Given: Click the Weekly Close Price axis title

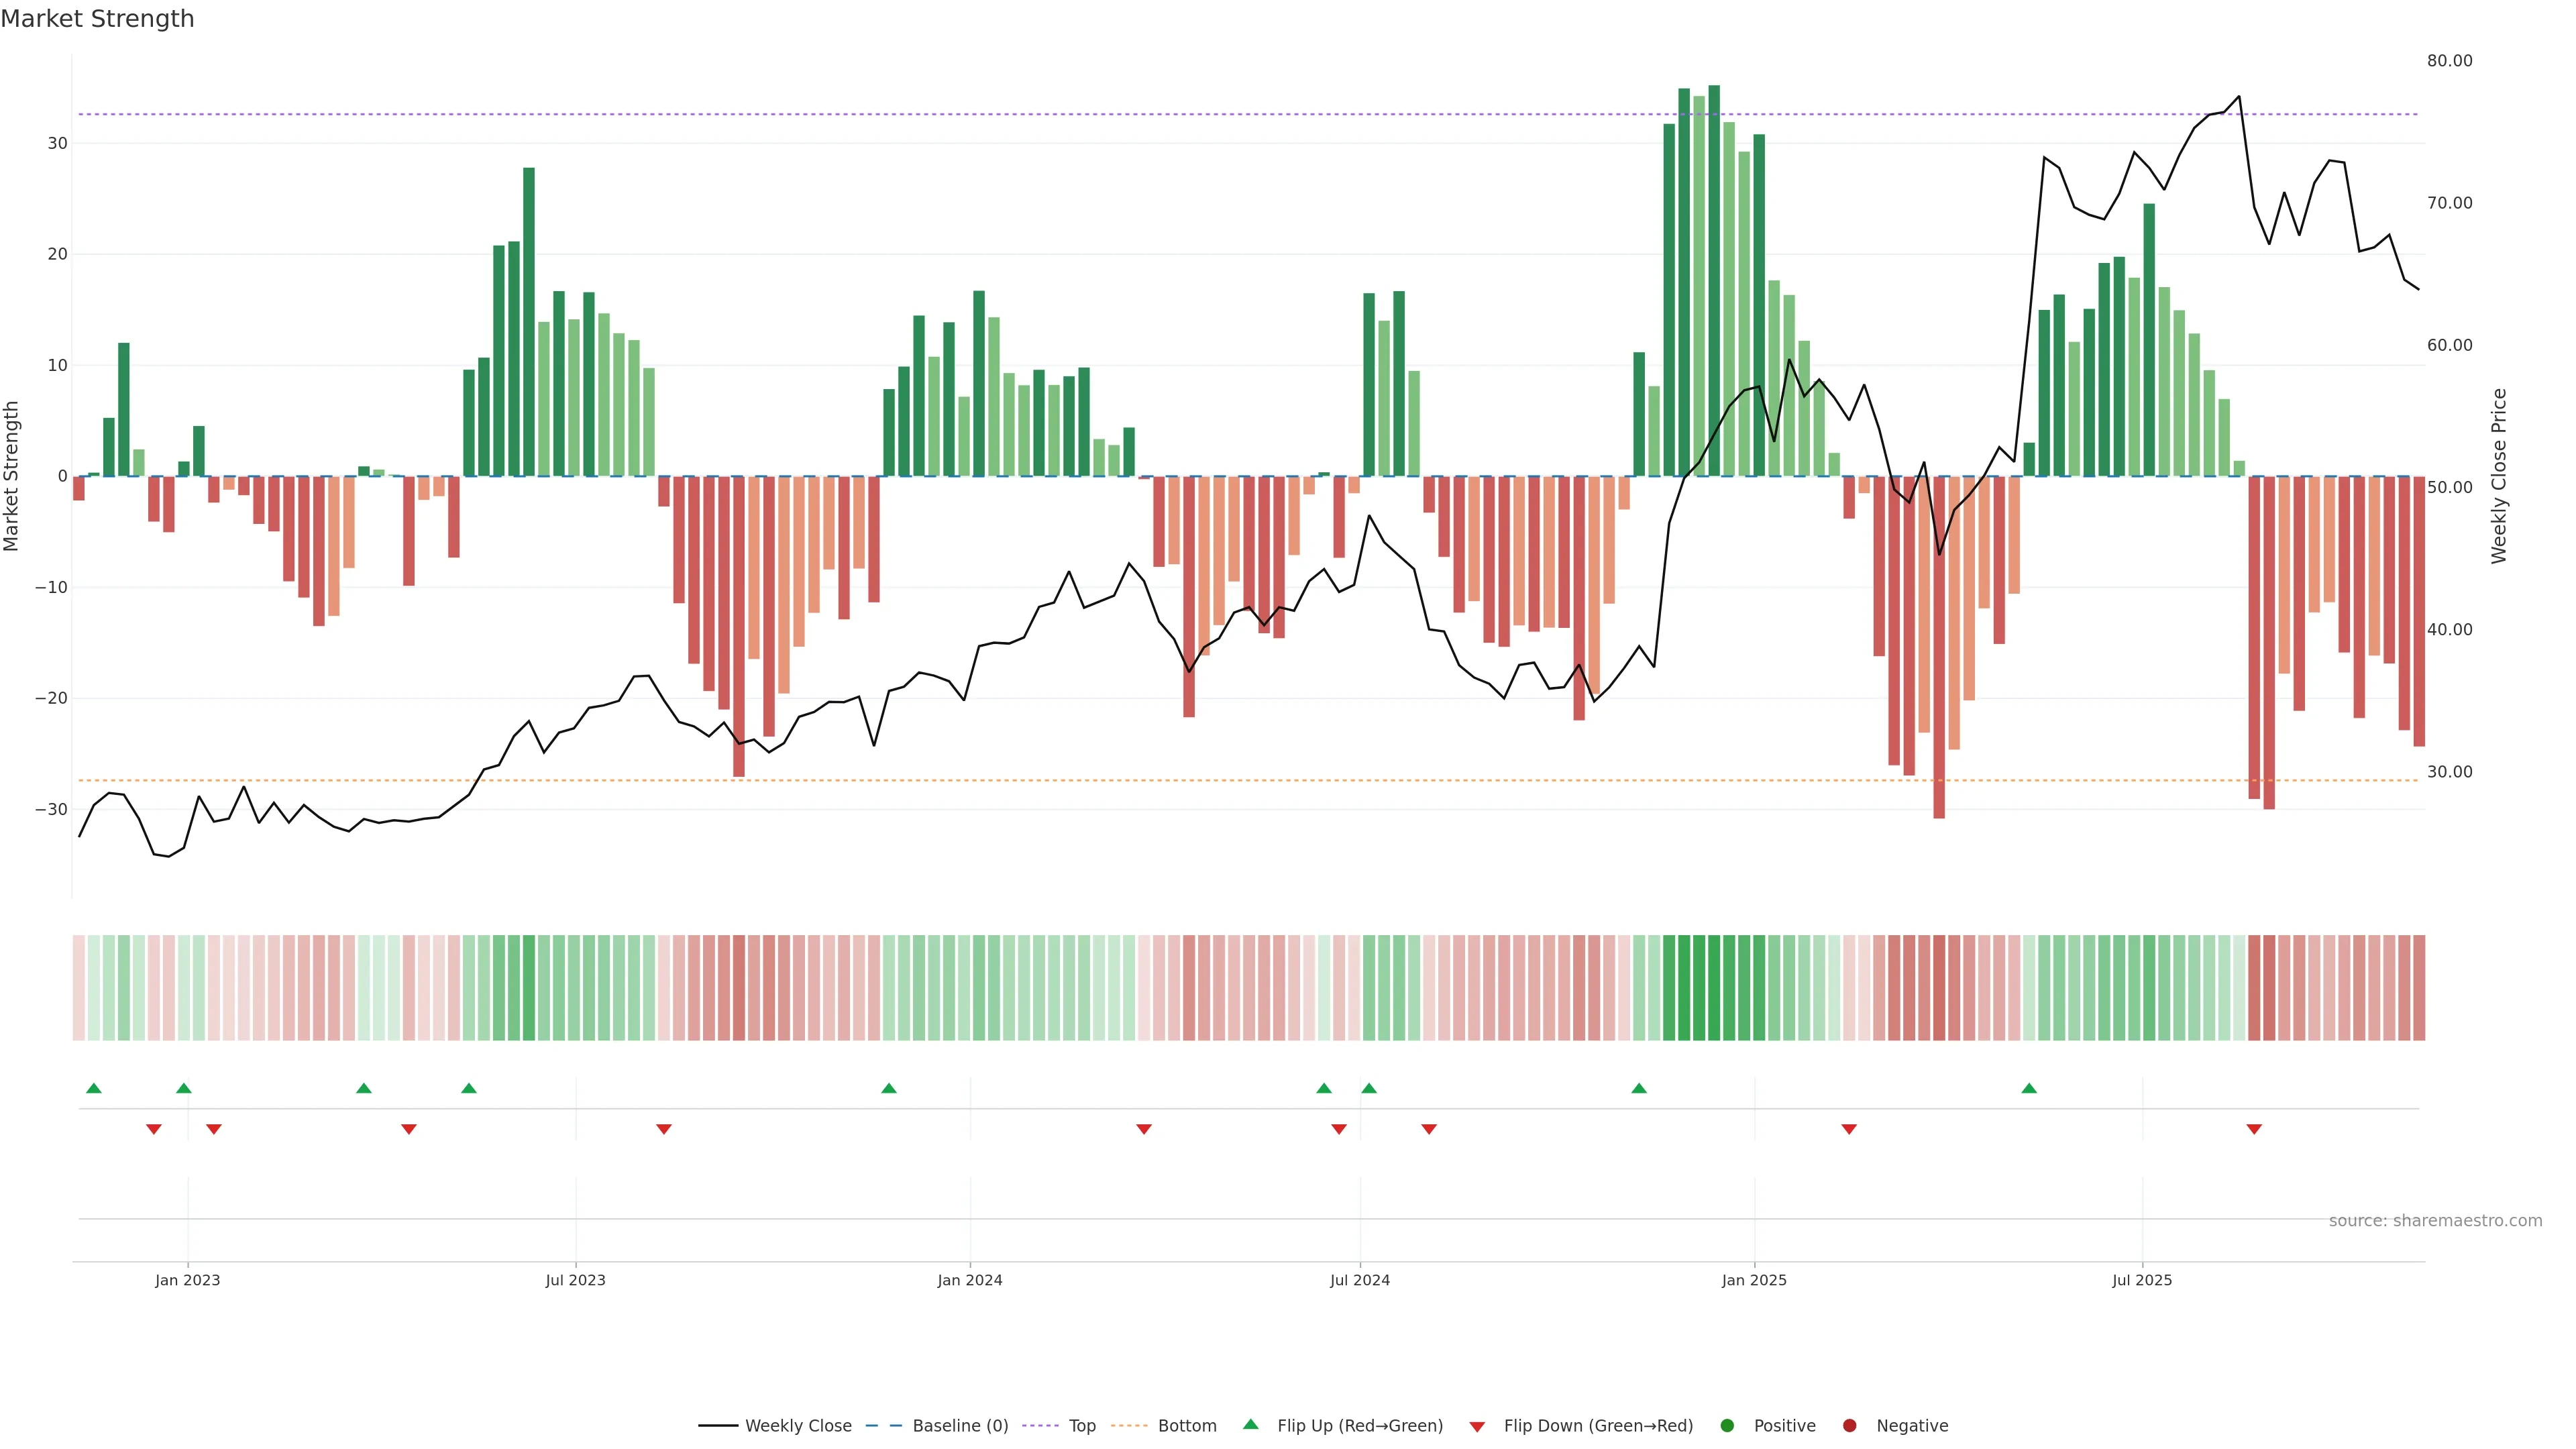Looking at the screenshot, I should [x=2499, y=476].
